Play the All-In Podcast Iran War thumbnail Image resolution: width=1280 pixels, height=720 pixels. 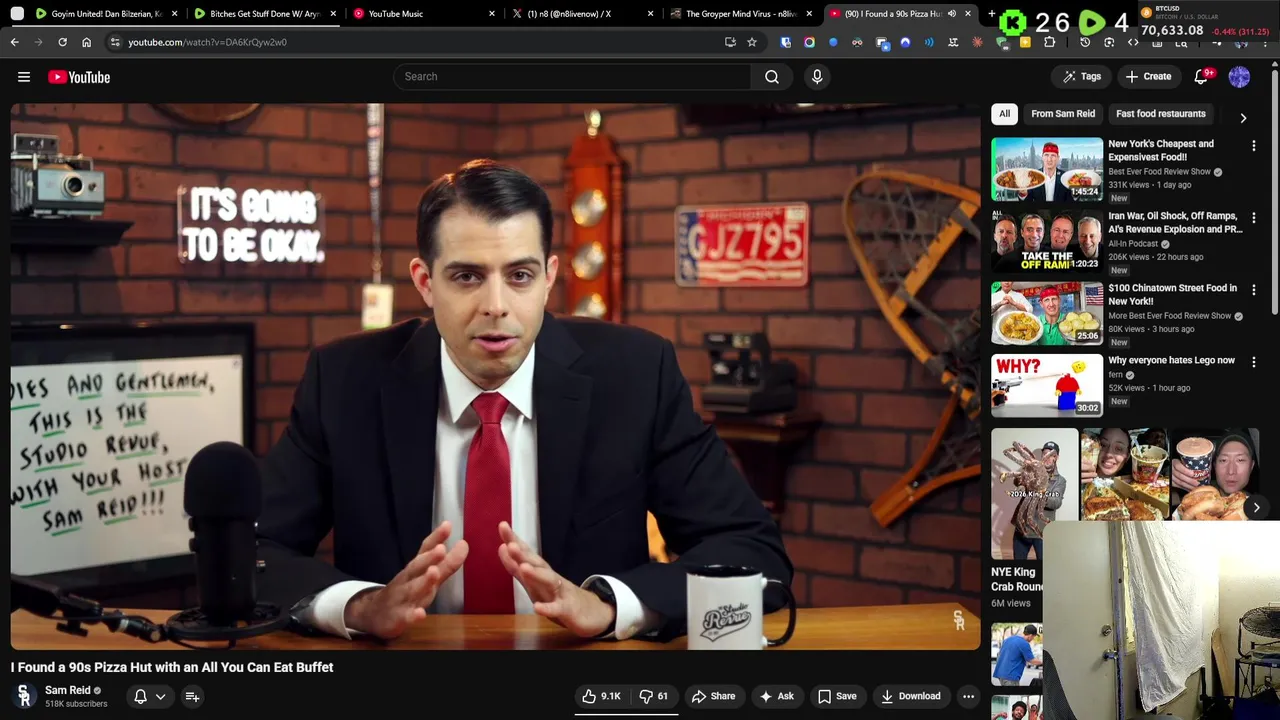[x=1047, y=241]
